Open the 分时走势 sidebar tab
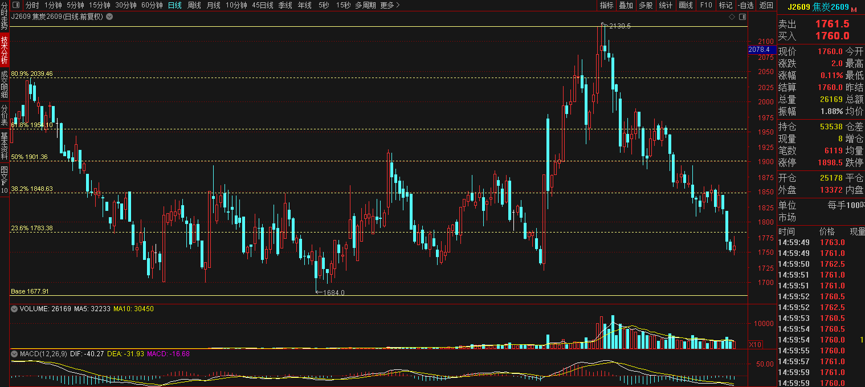This screenshot has height=387, width=865. point(4,18)
